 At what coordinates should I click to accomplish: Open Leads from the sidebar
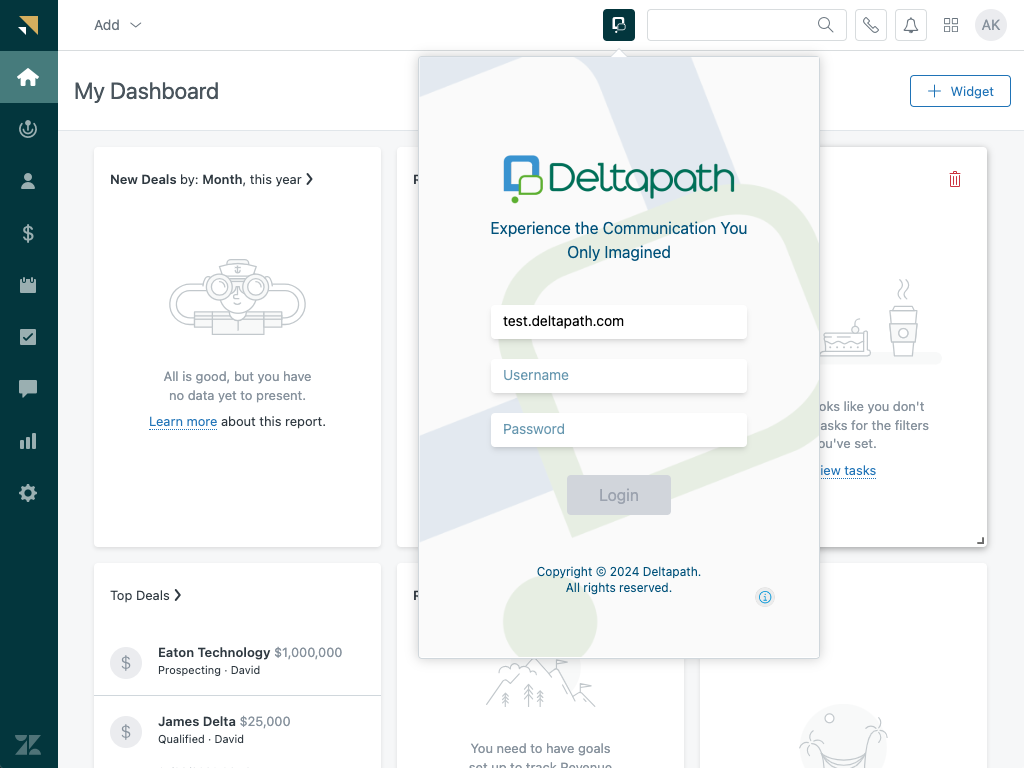(x=28, y=128)
